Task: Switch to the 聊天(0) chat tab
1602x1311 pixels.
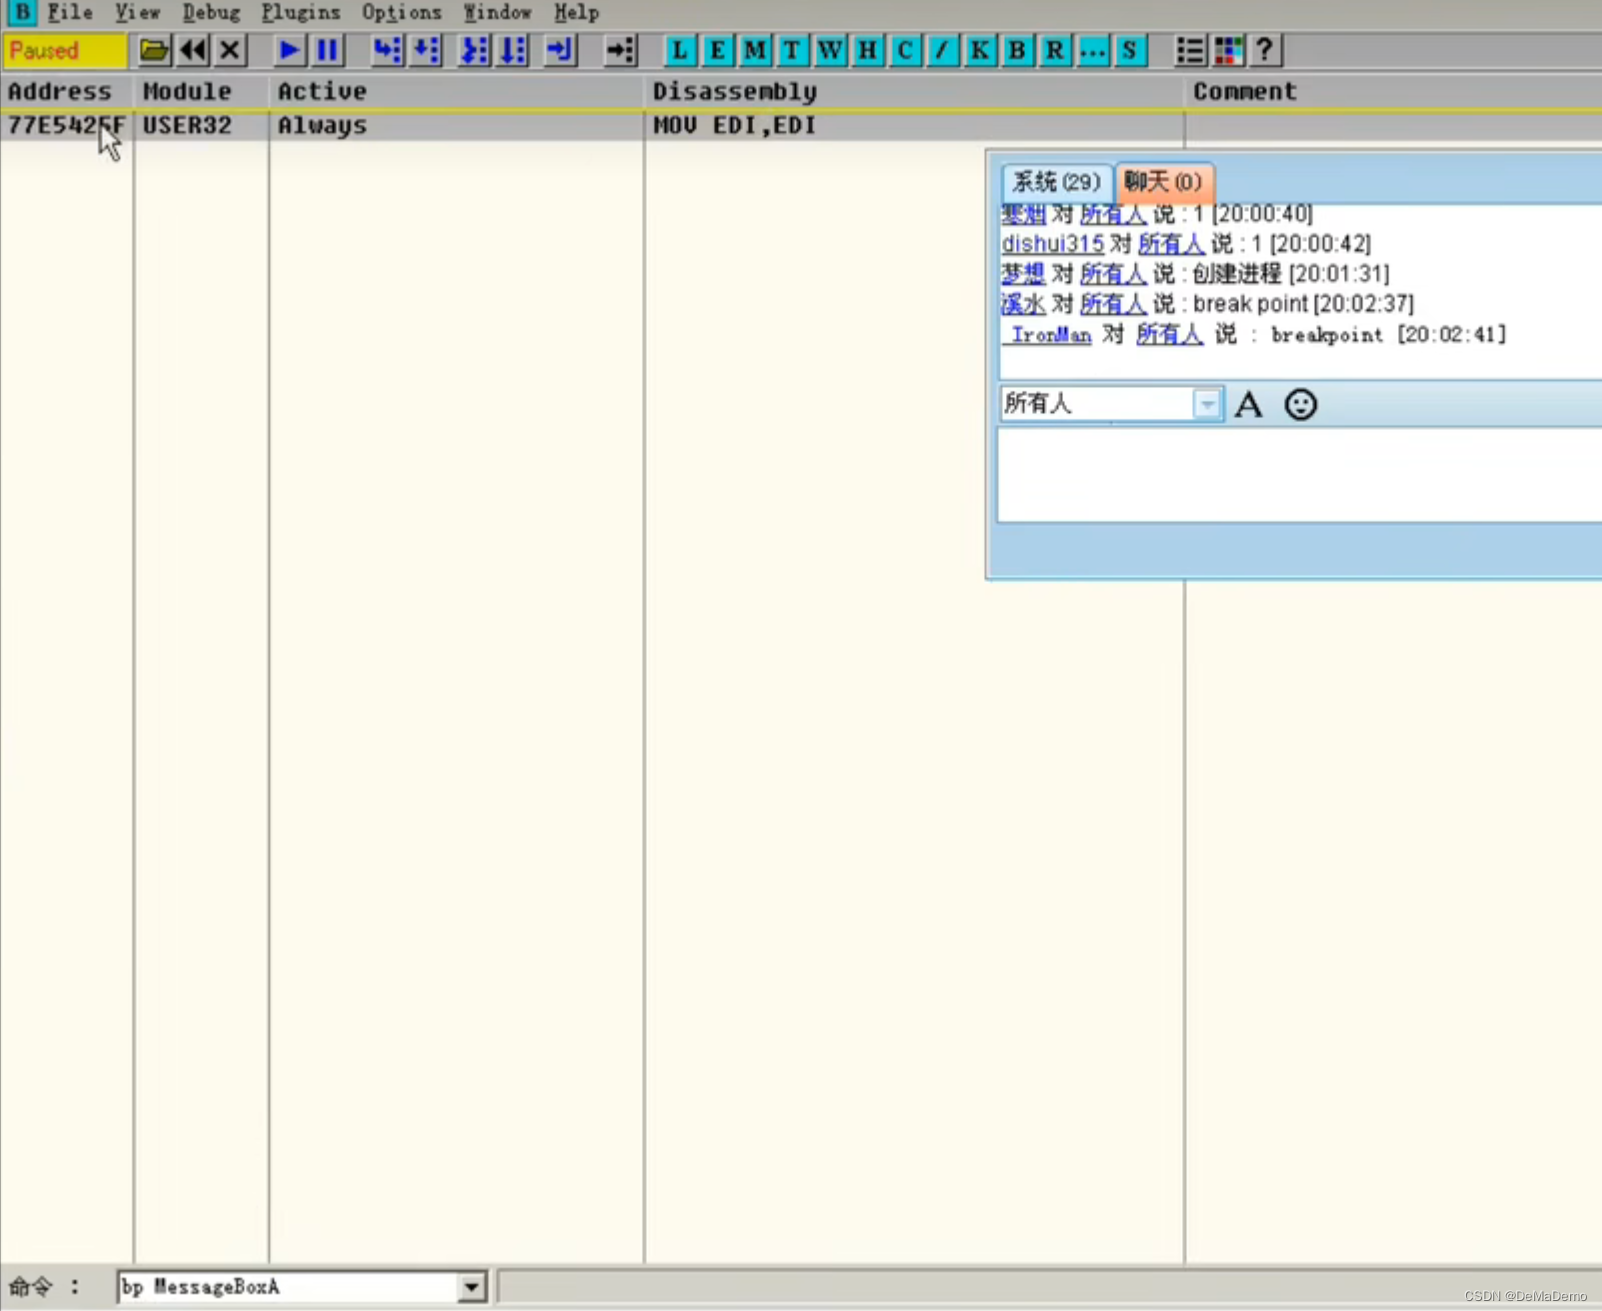Action: point(1163,182)
